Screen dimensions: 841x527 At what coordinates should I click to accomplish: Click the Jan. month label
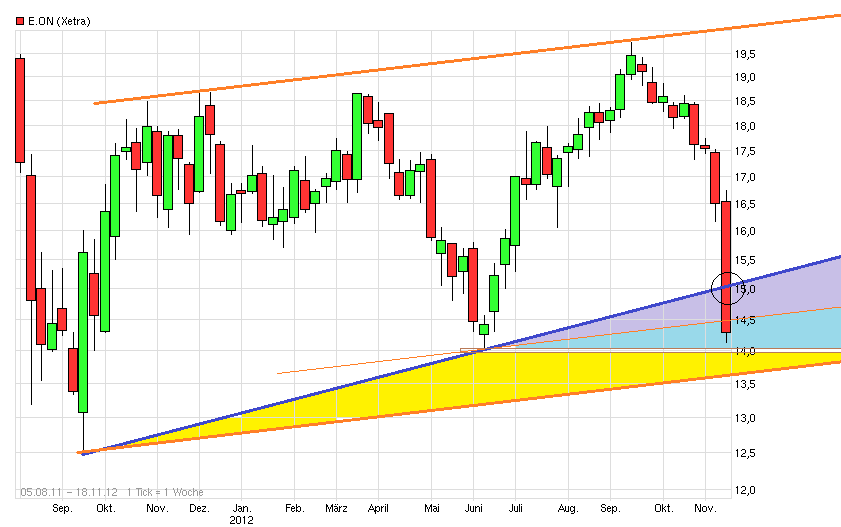click(x=241, y=508)
